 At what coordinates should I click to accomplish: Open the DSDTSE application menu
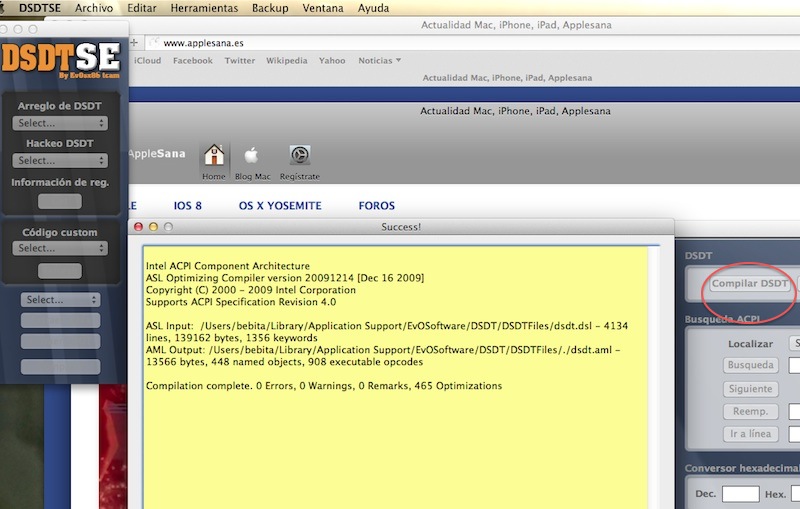coord(39,8)
